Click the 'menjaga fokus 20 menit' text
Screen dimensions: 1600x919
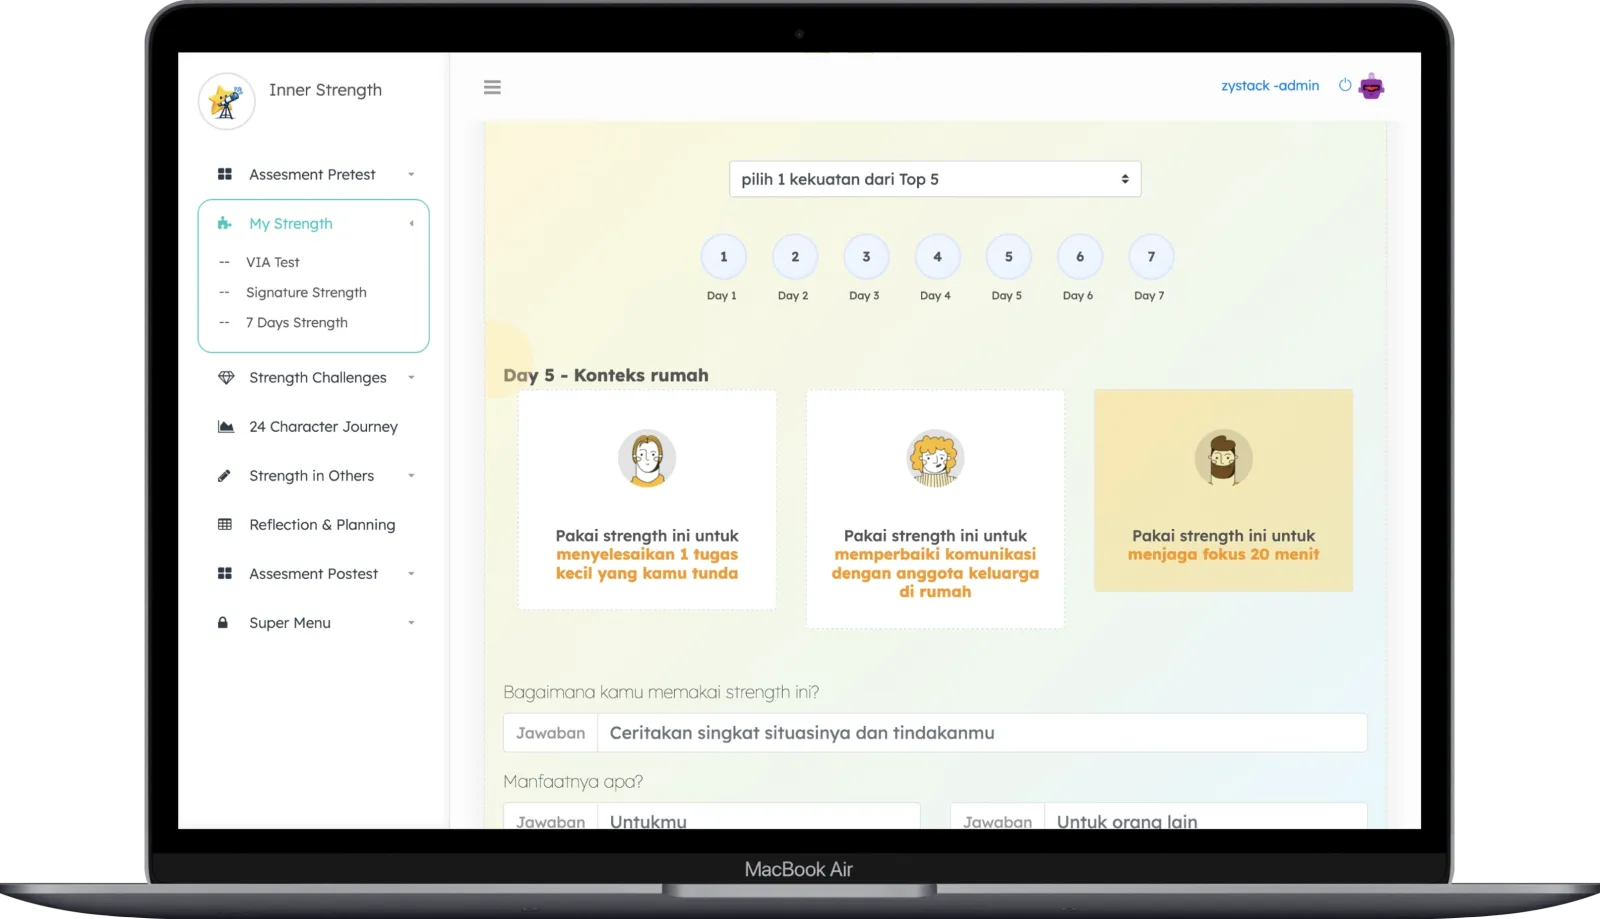point(1223,554)
